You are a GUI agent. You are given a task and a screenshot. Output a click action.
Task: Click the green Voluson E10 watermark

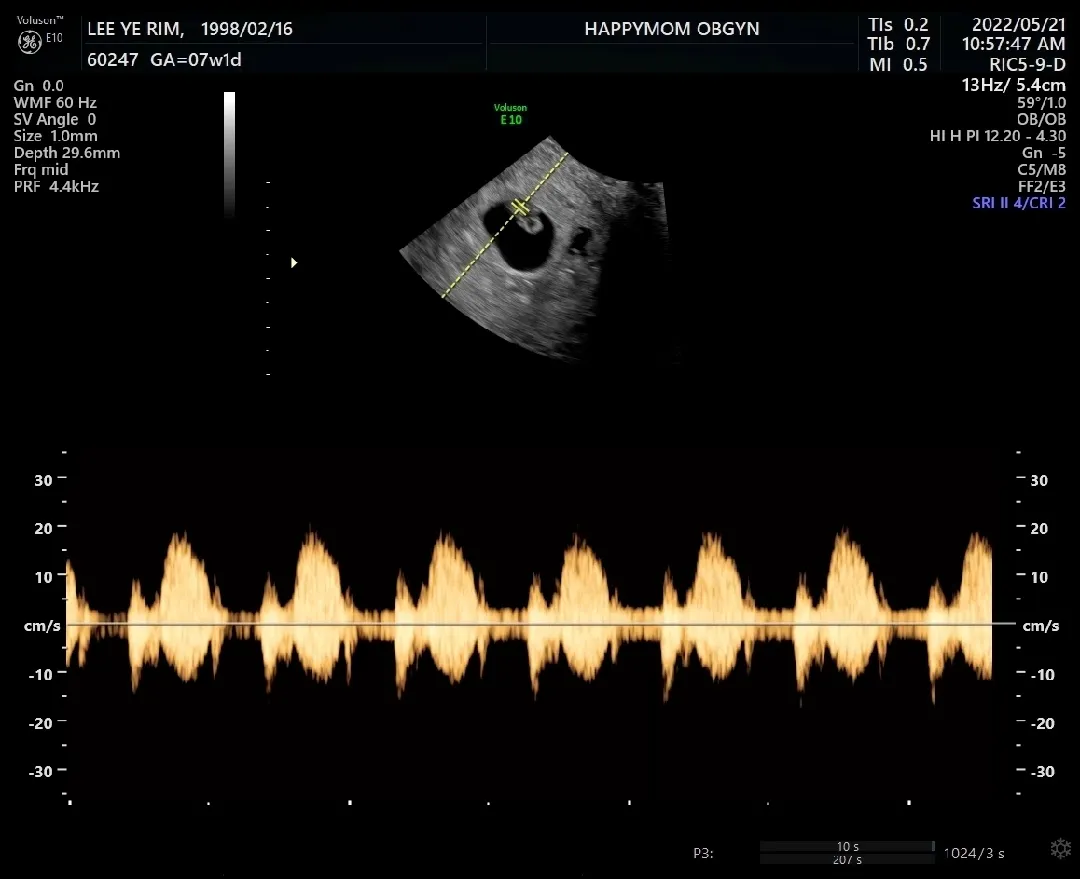(x=510, y=114)
